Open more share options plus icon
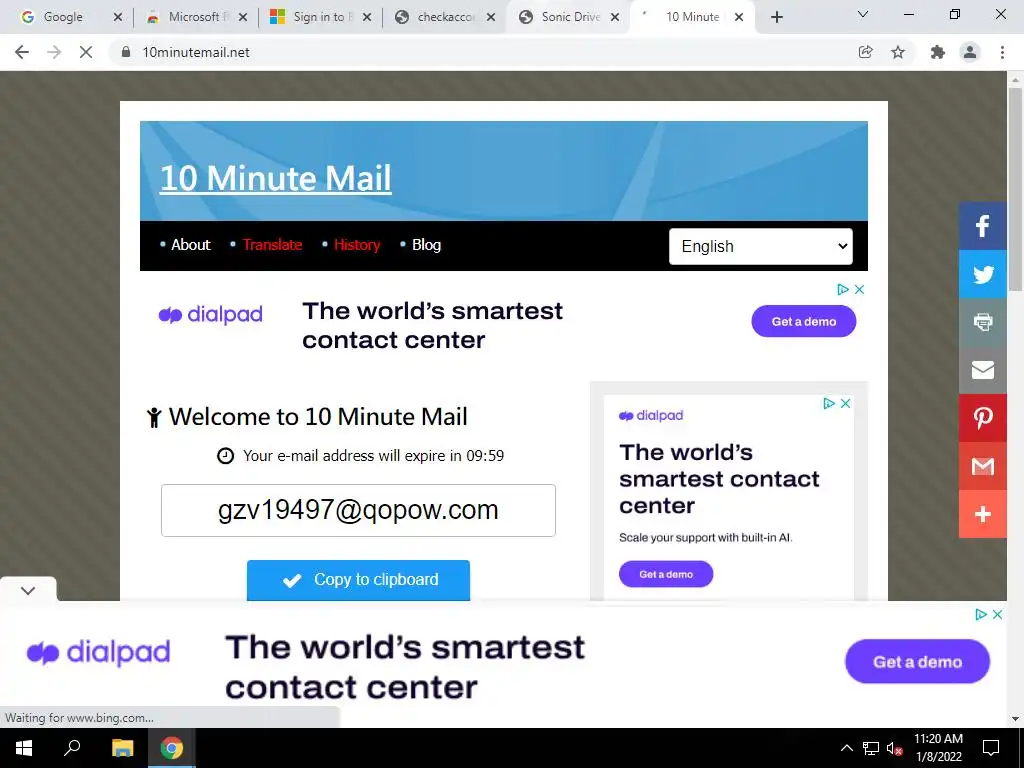Viewport: 1024px width, 768px height. (983, 514)
